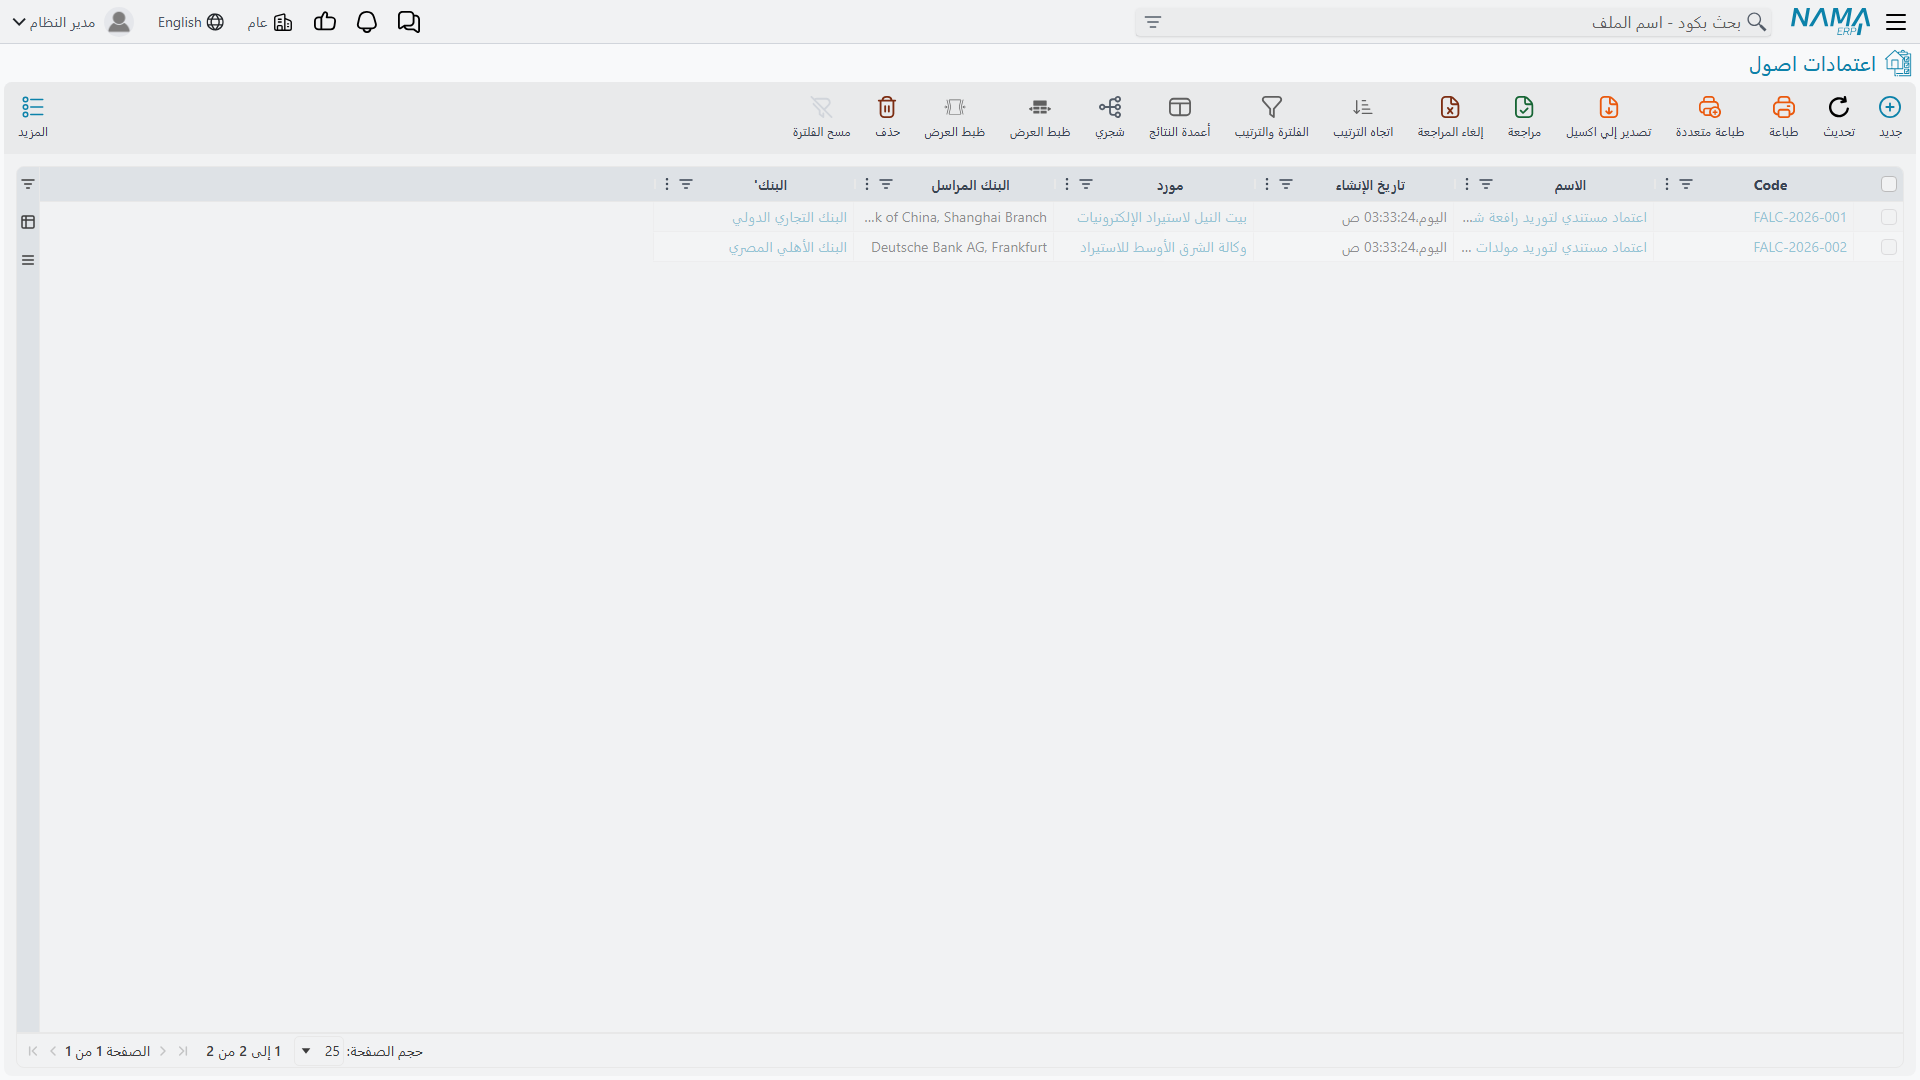This screenshot has height=1080, width=1920.
Task: Filter the Code column
Action: pos(1686,184)
